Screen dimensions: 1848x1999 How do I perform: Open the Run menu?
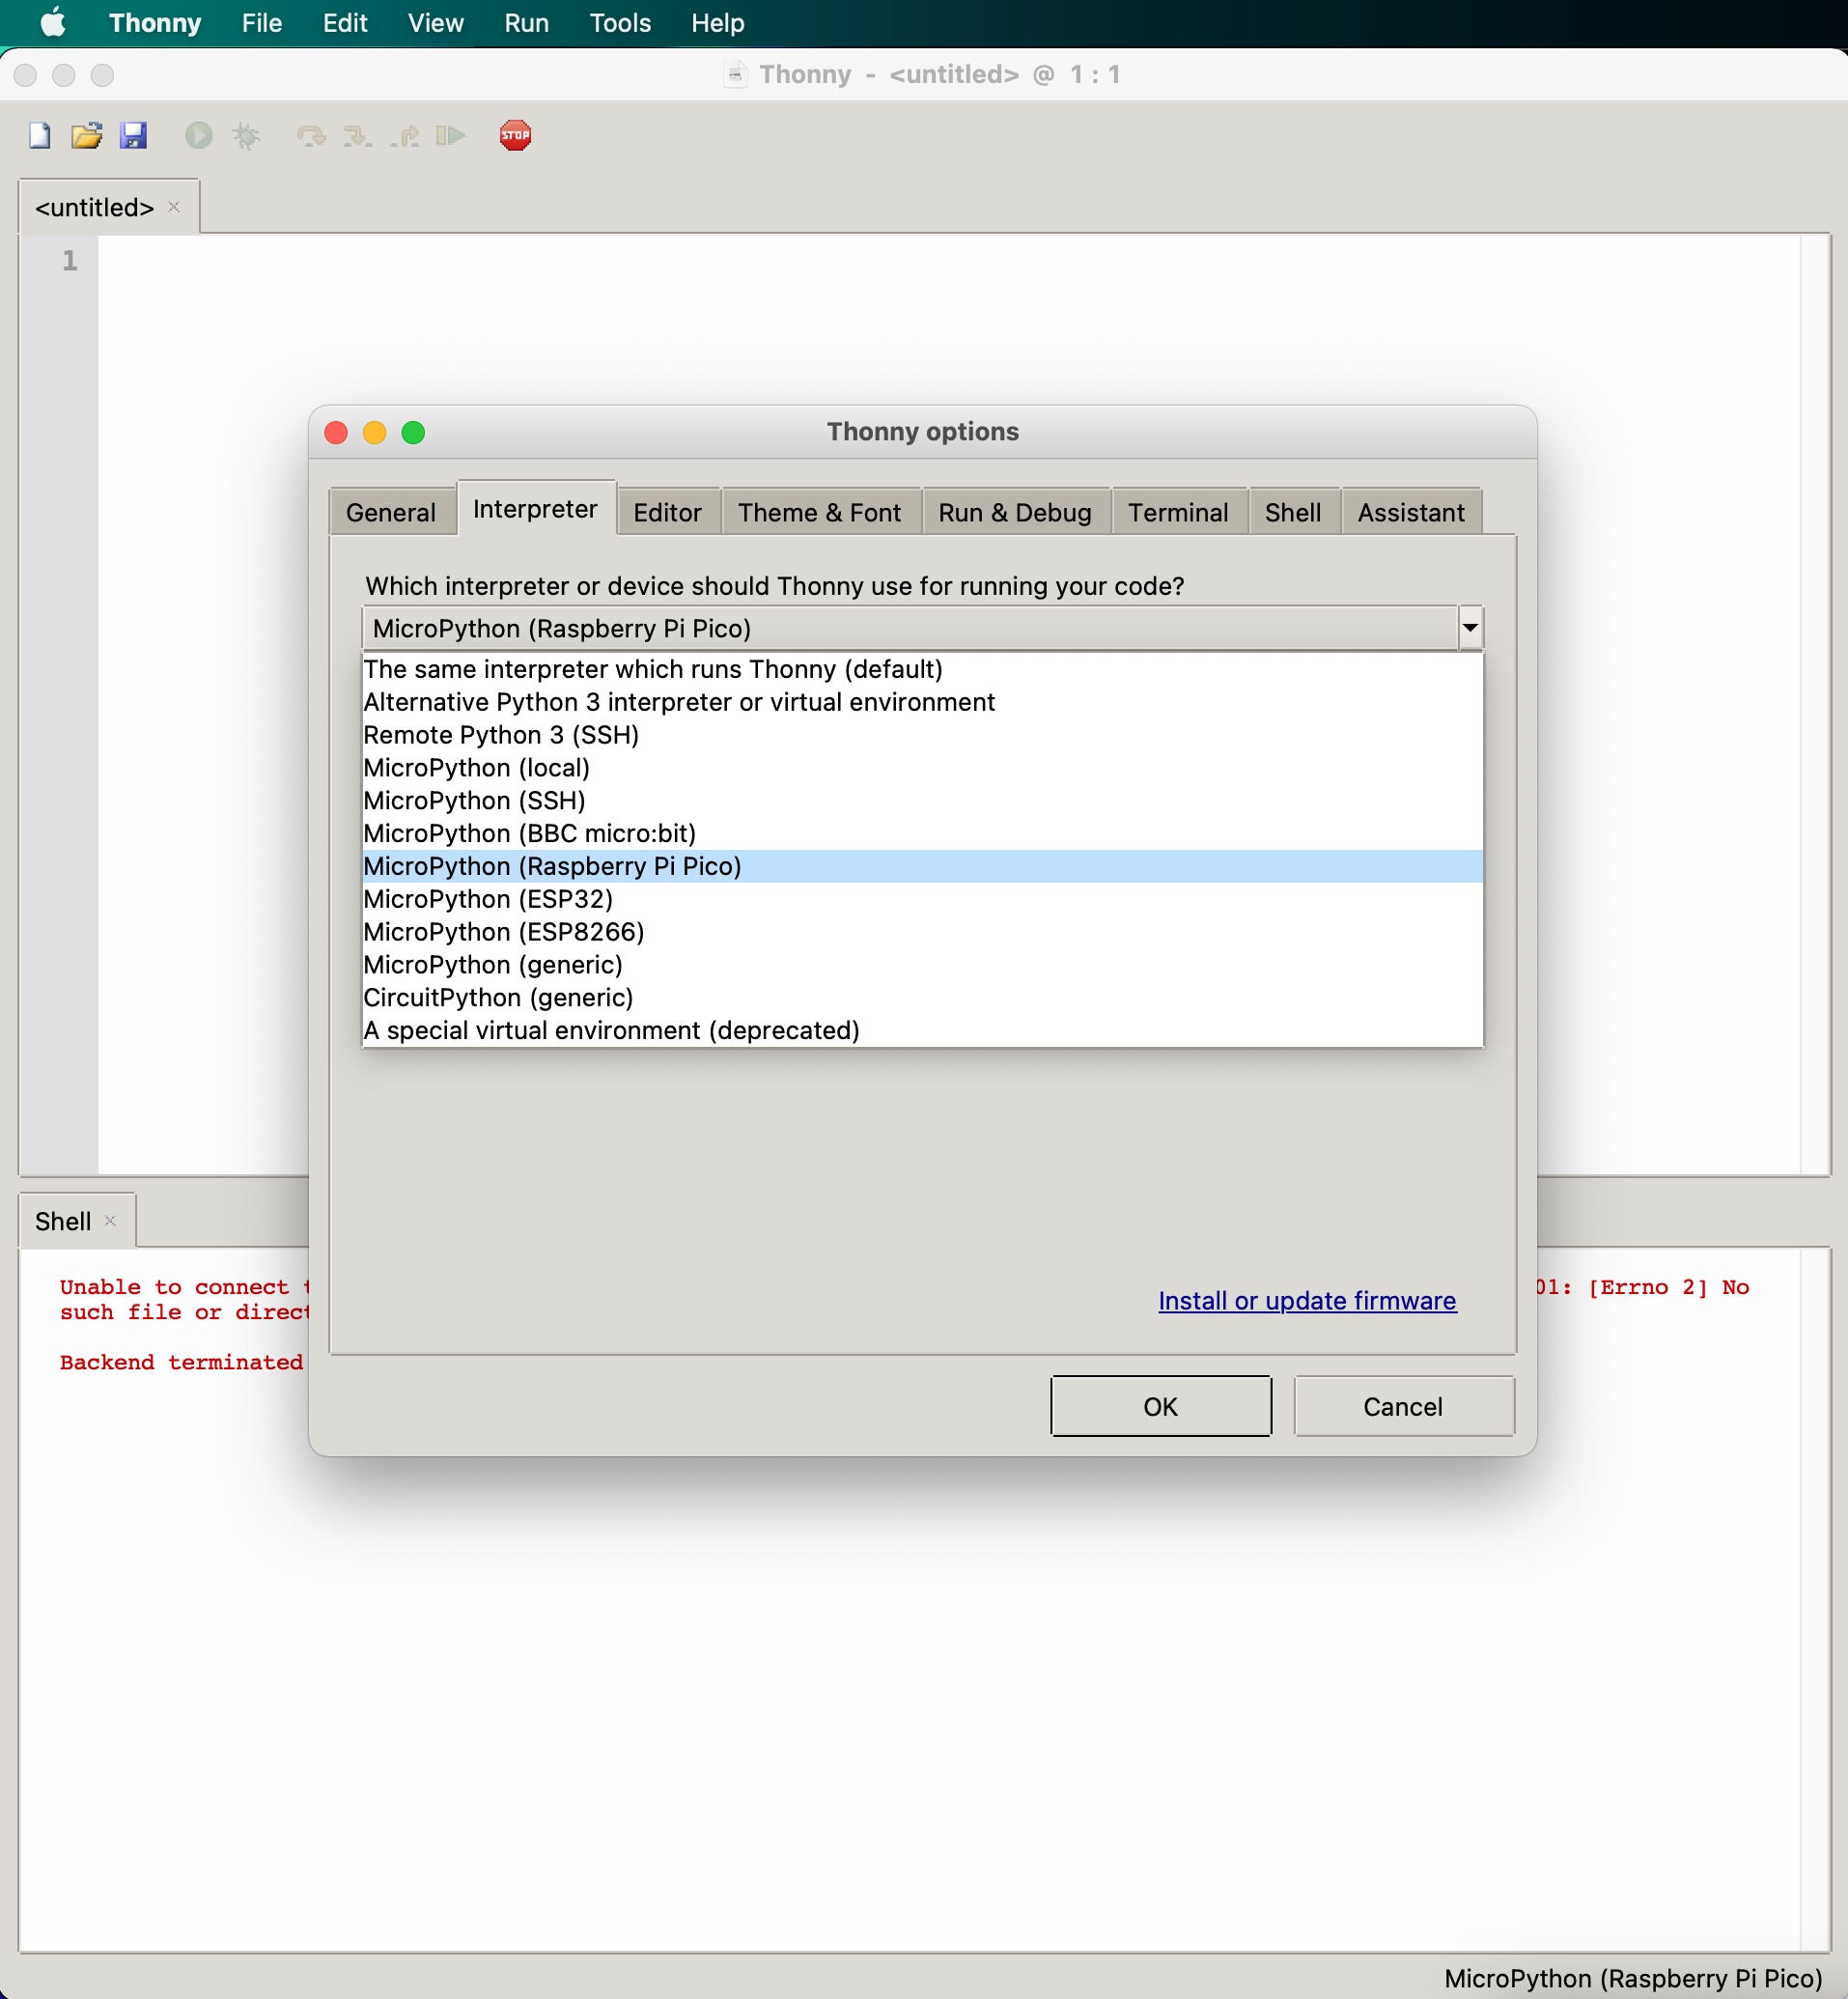coord(527,22)
